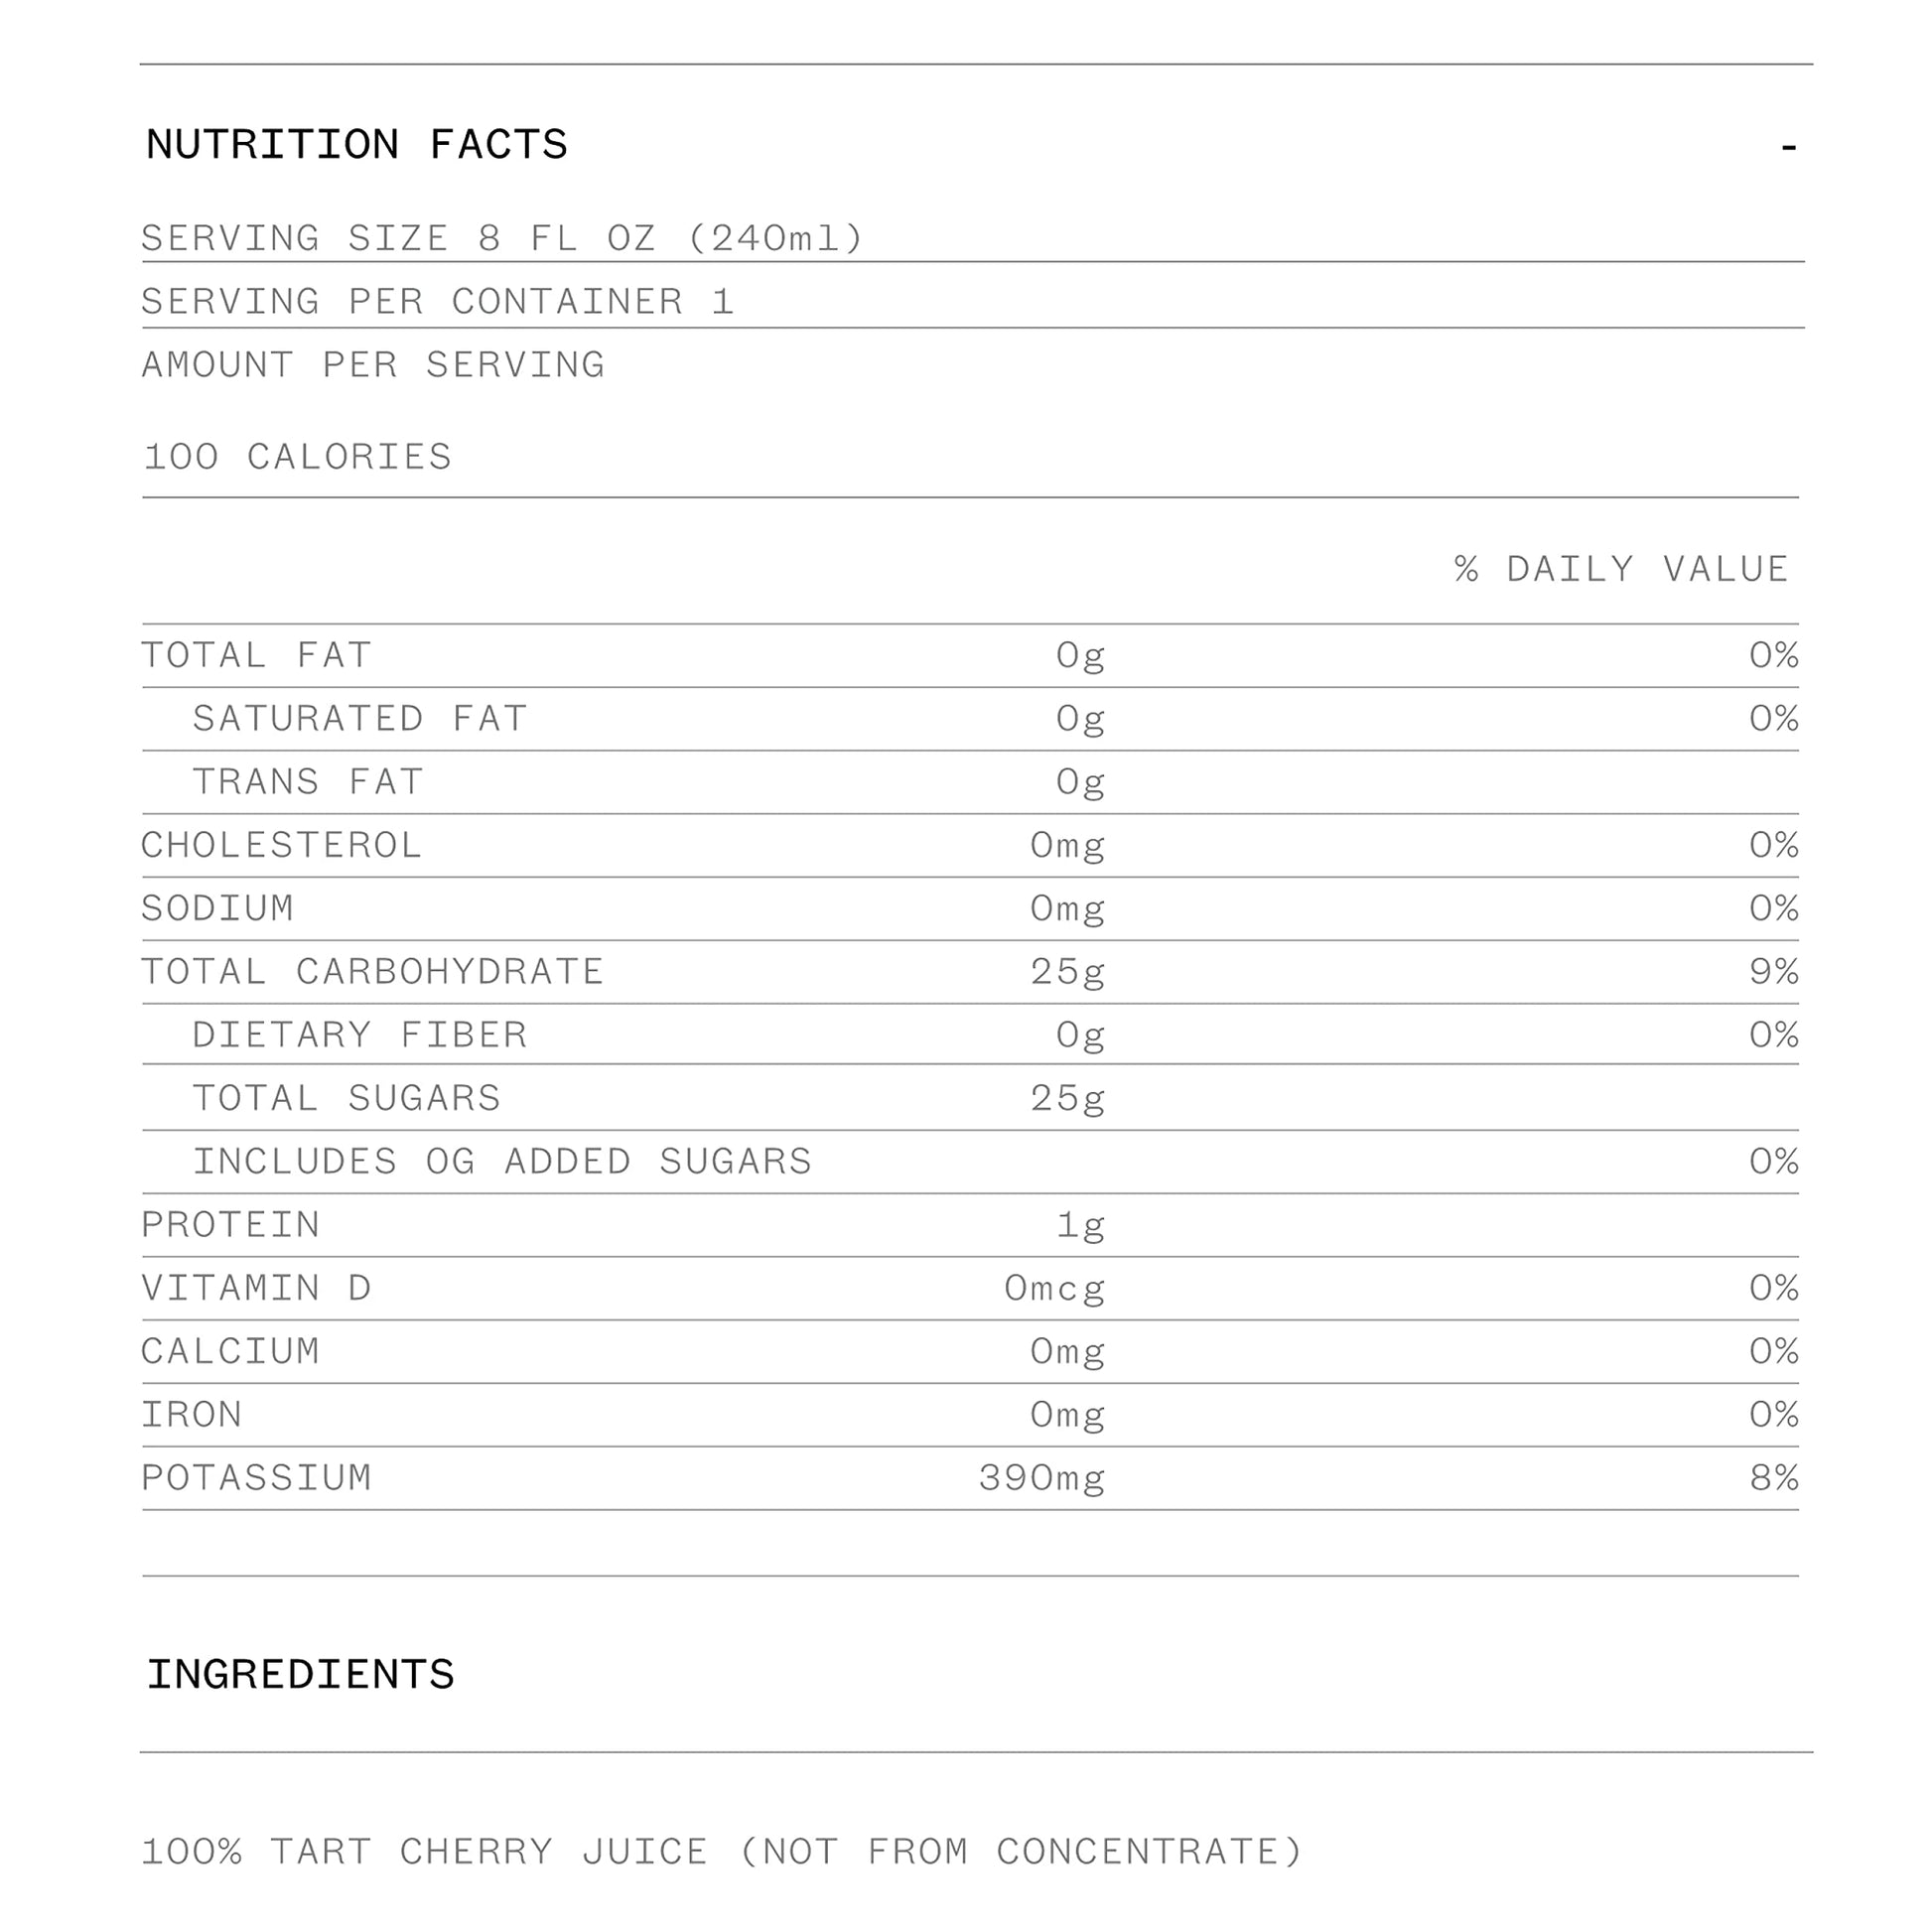Click the Sodium row label
Viewport: 1932px width, 1932px height.
[217, 908]
